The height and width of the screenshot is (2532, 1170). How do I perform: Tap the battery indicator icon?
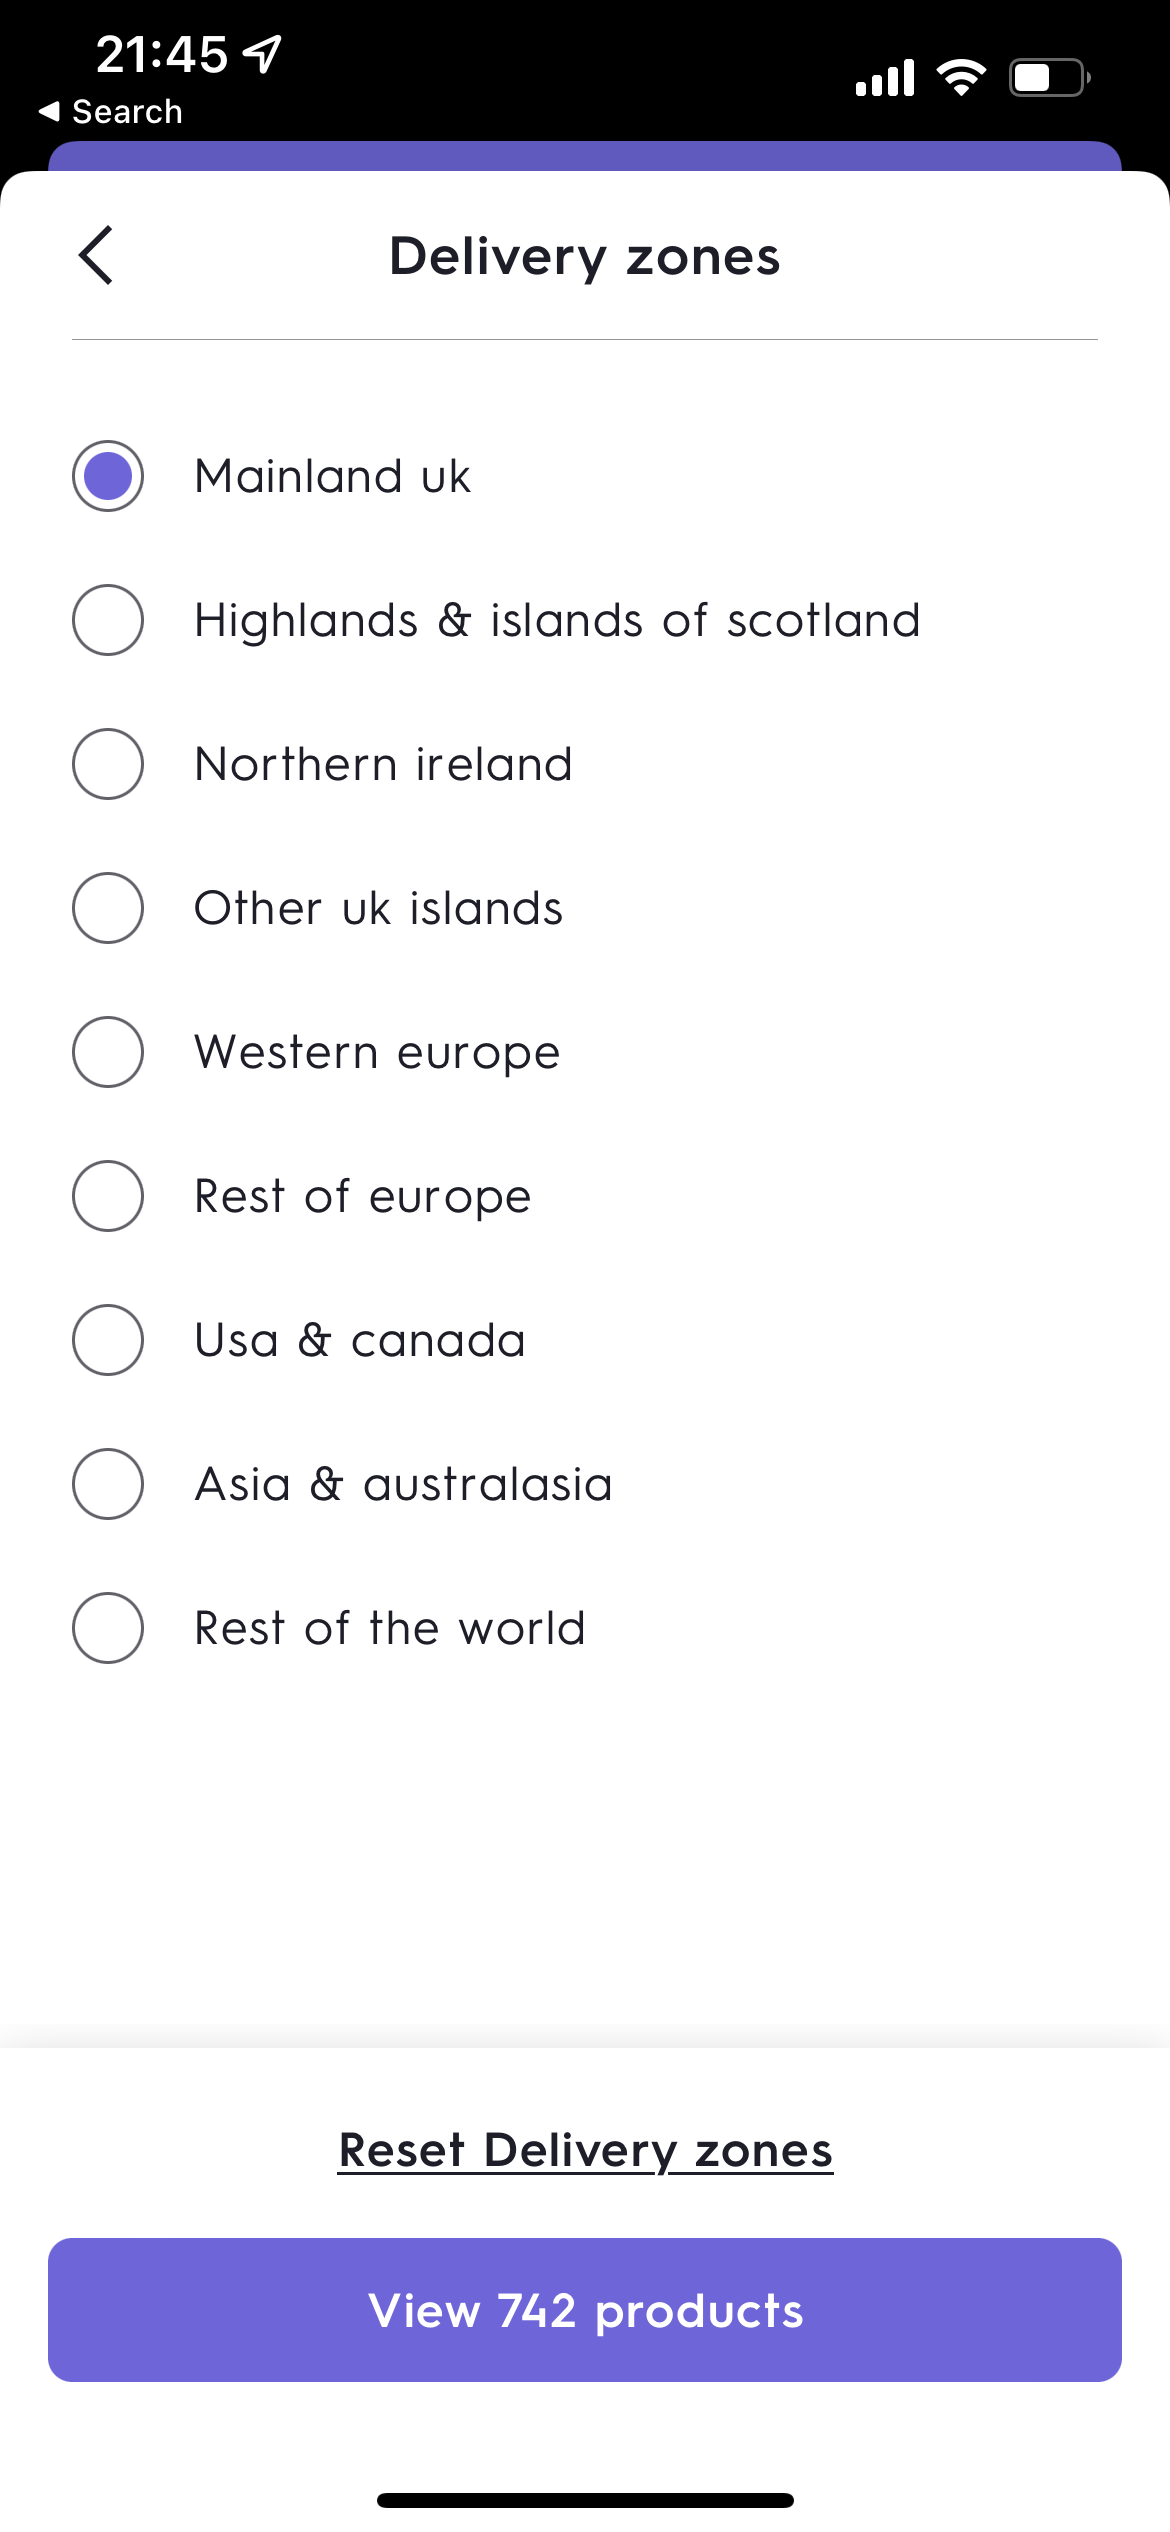pyautogui.click(x=1049, y=77)
